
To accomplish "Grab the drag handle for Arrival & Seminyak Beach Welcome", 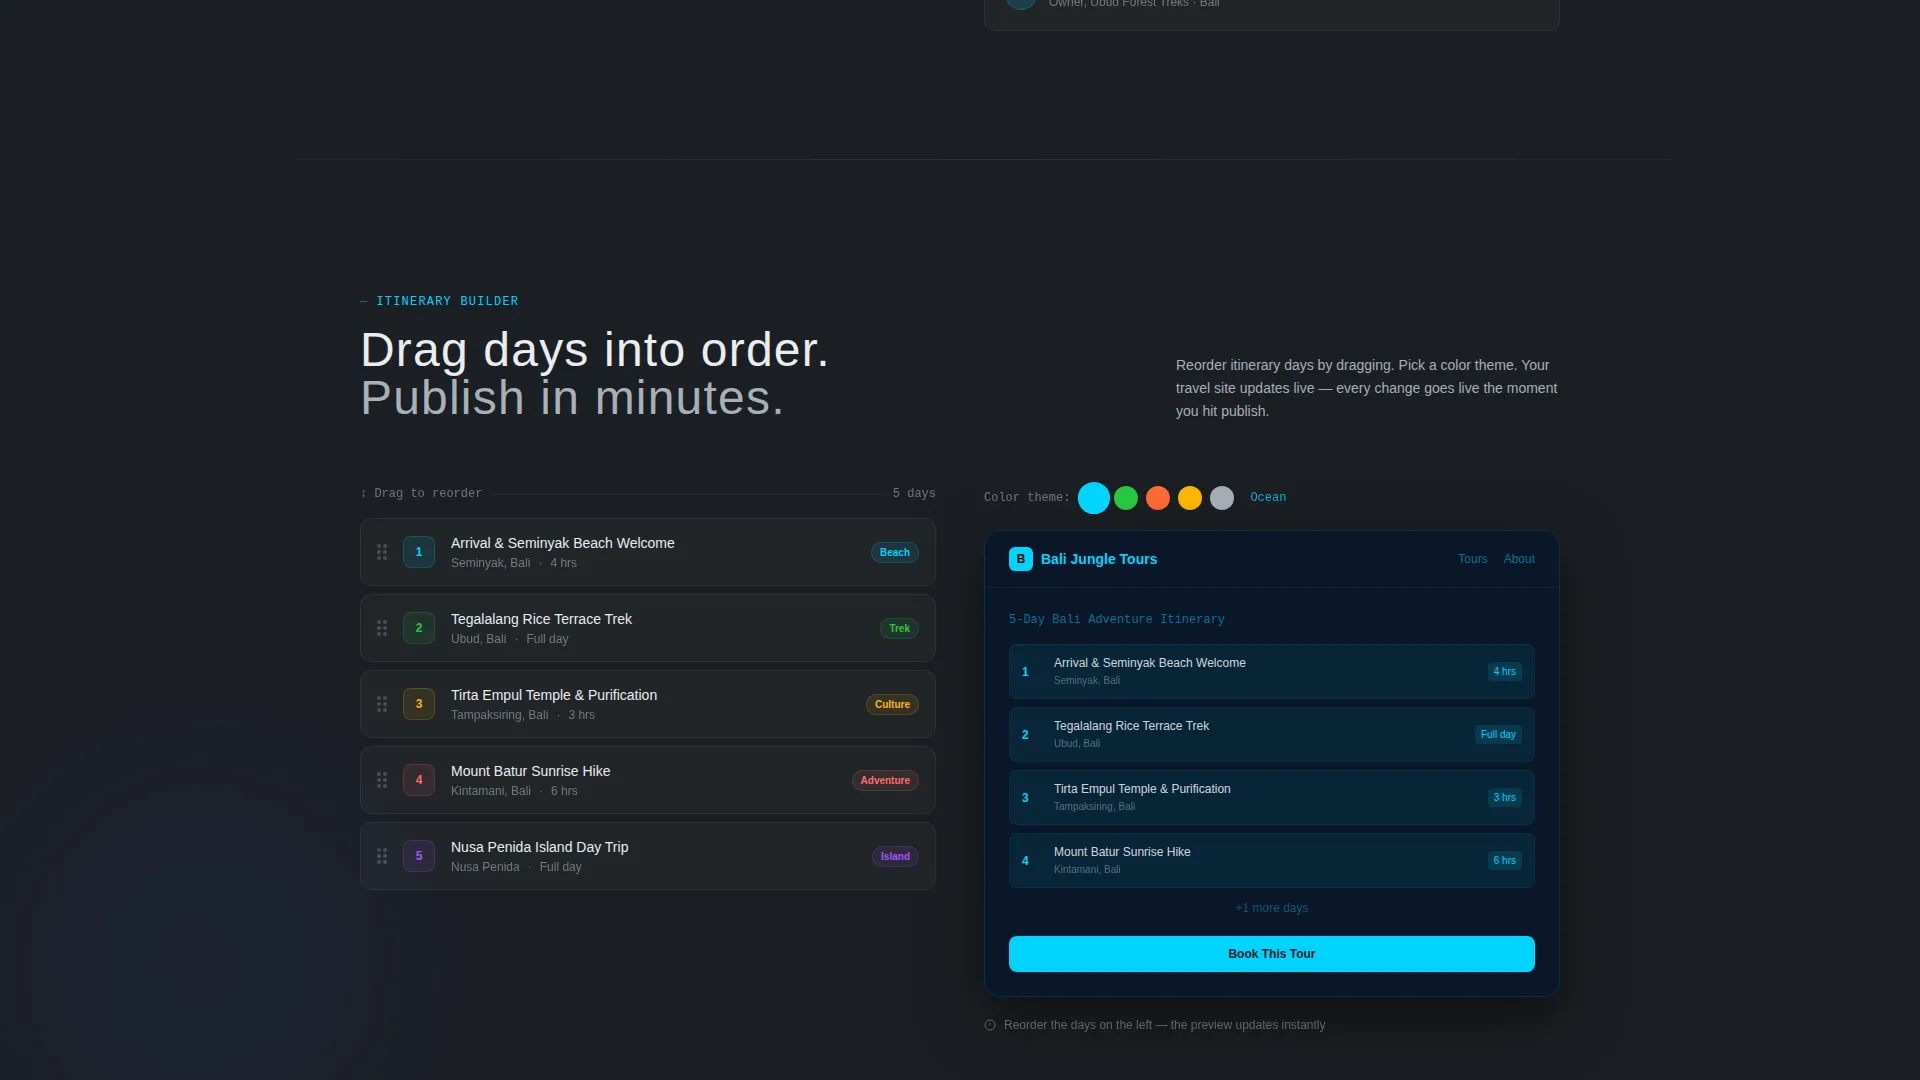I will 382,552.
